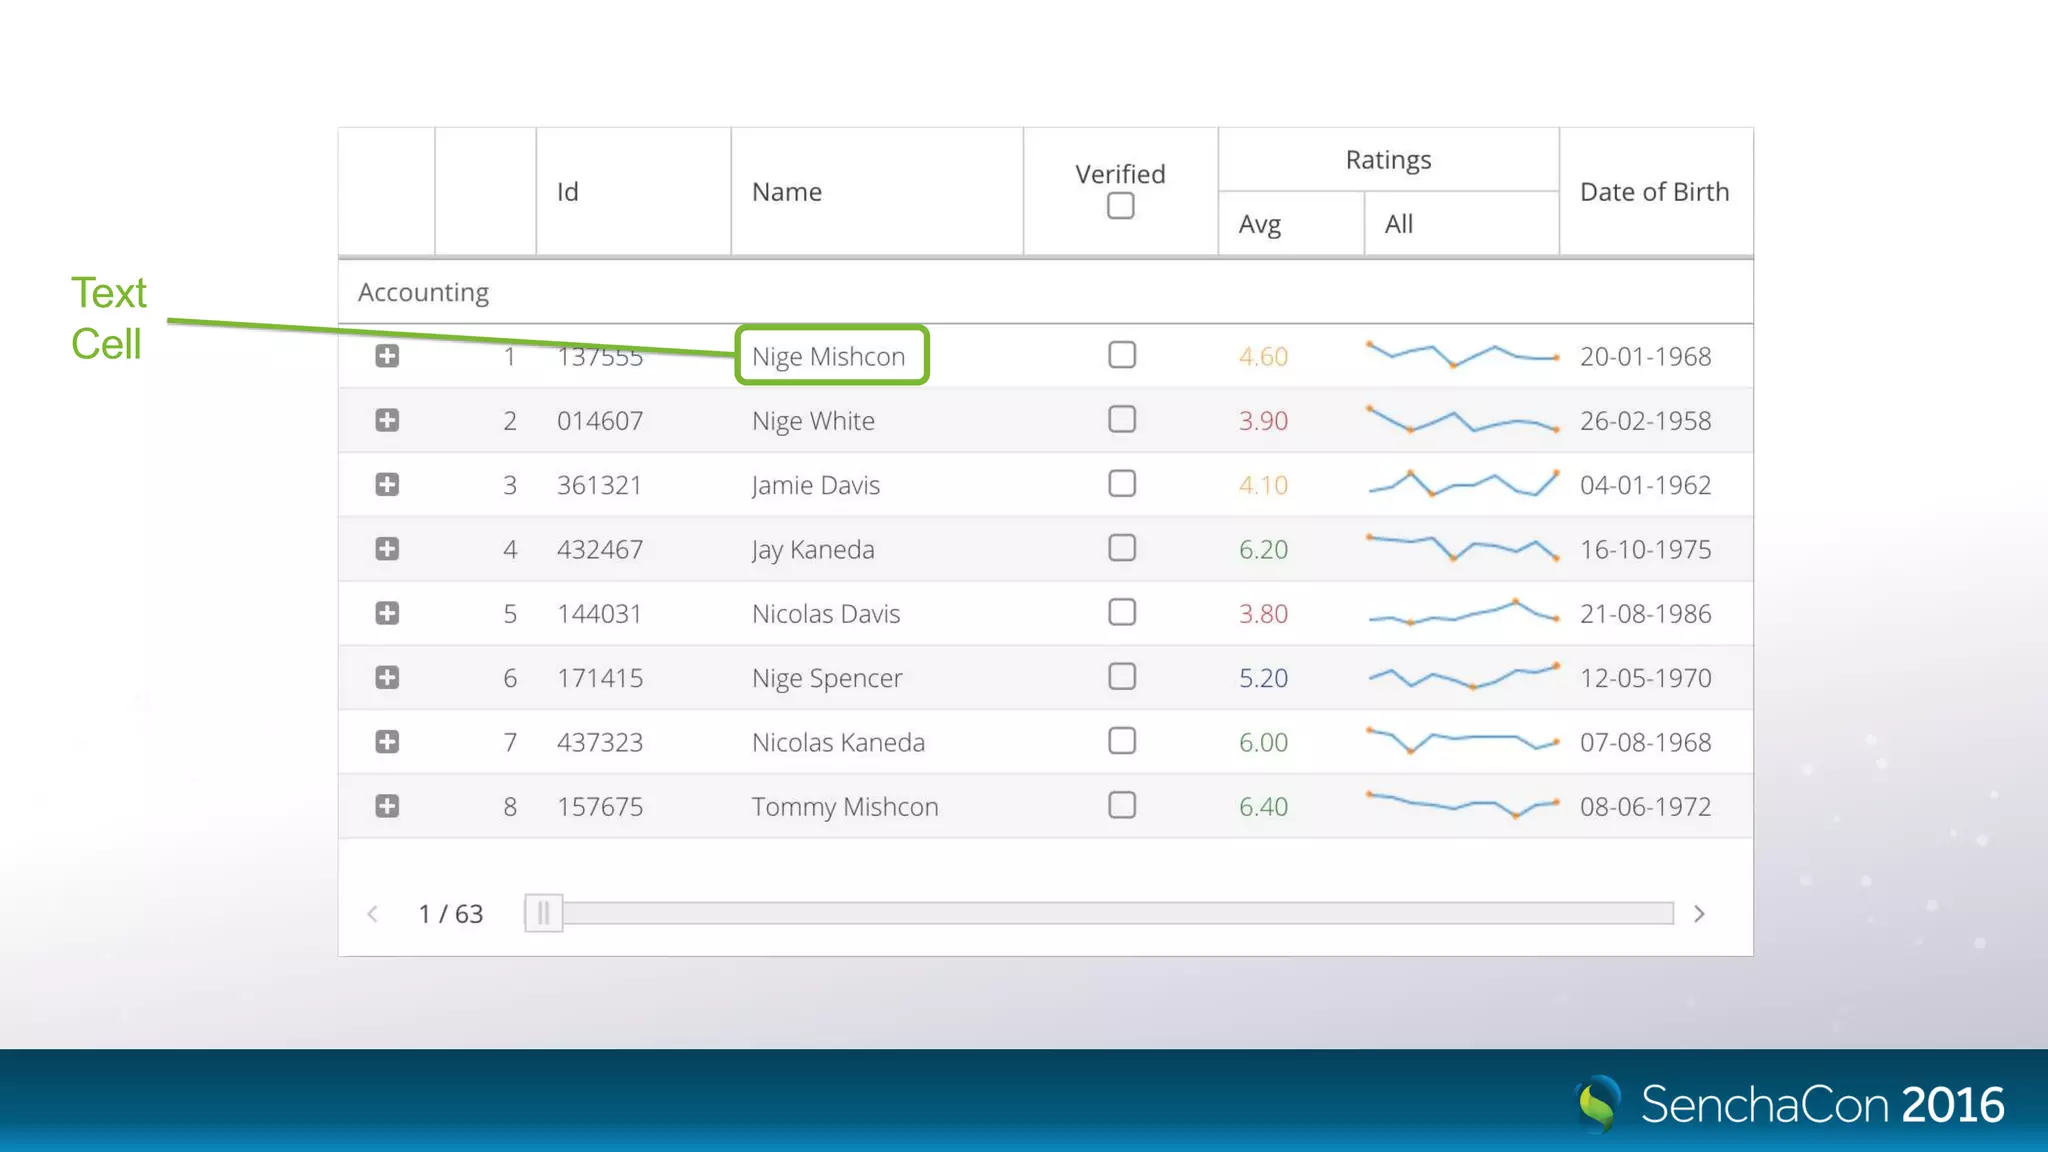Toggle the Verified header checkbox

pyautogui.click(x=1120, y=206)
